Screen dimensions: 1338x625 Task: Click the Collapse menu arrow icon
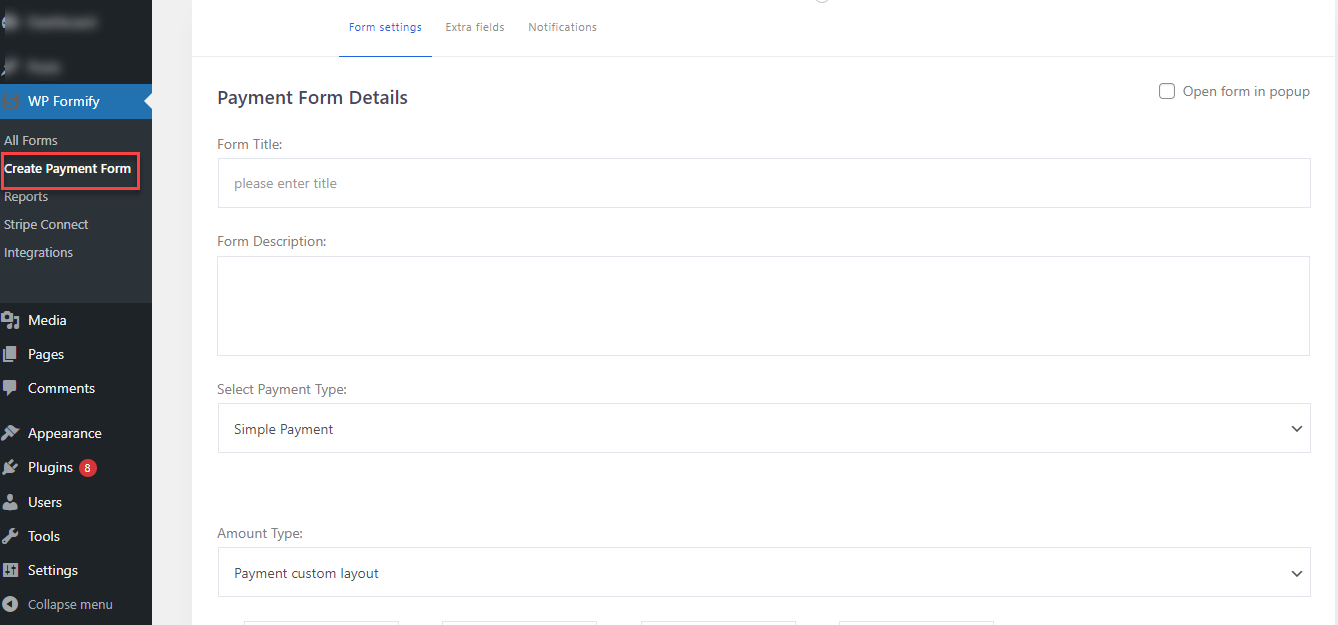point(10,604)
